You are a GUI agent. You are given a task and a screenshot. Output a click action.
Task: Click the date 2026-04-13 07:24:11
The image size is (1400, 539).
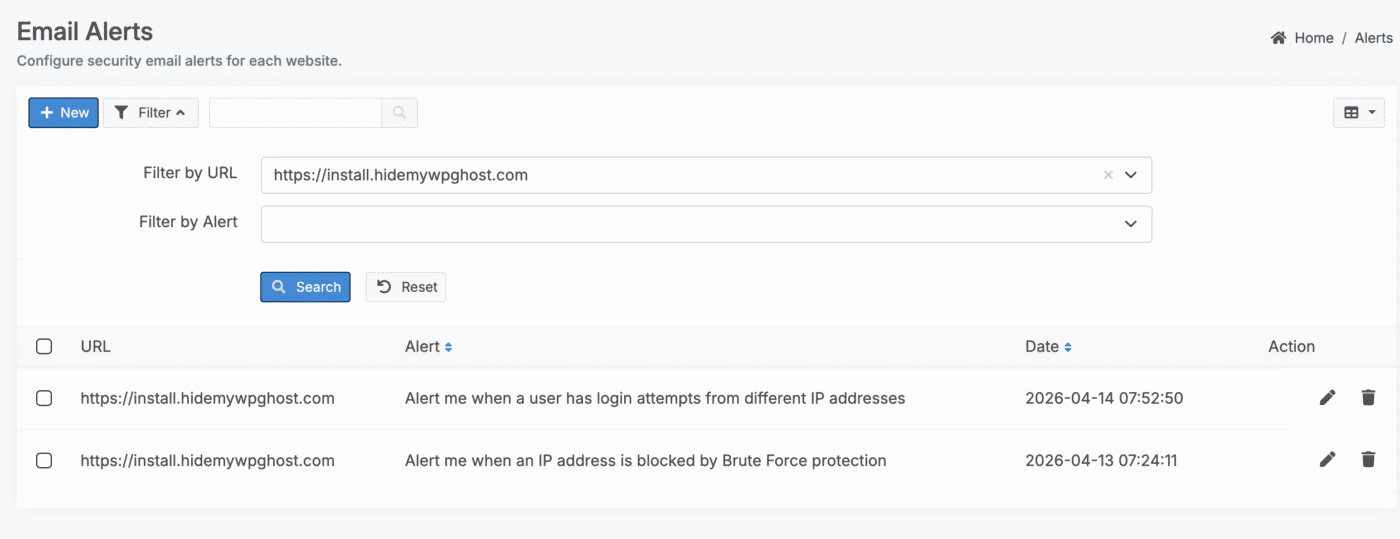coord(1101,461)
